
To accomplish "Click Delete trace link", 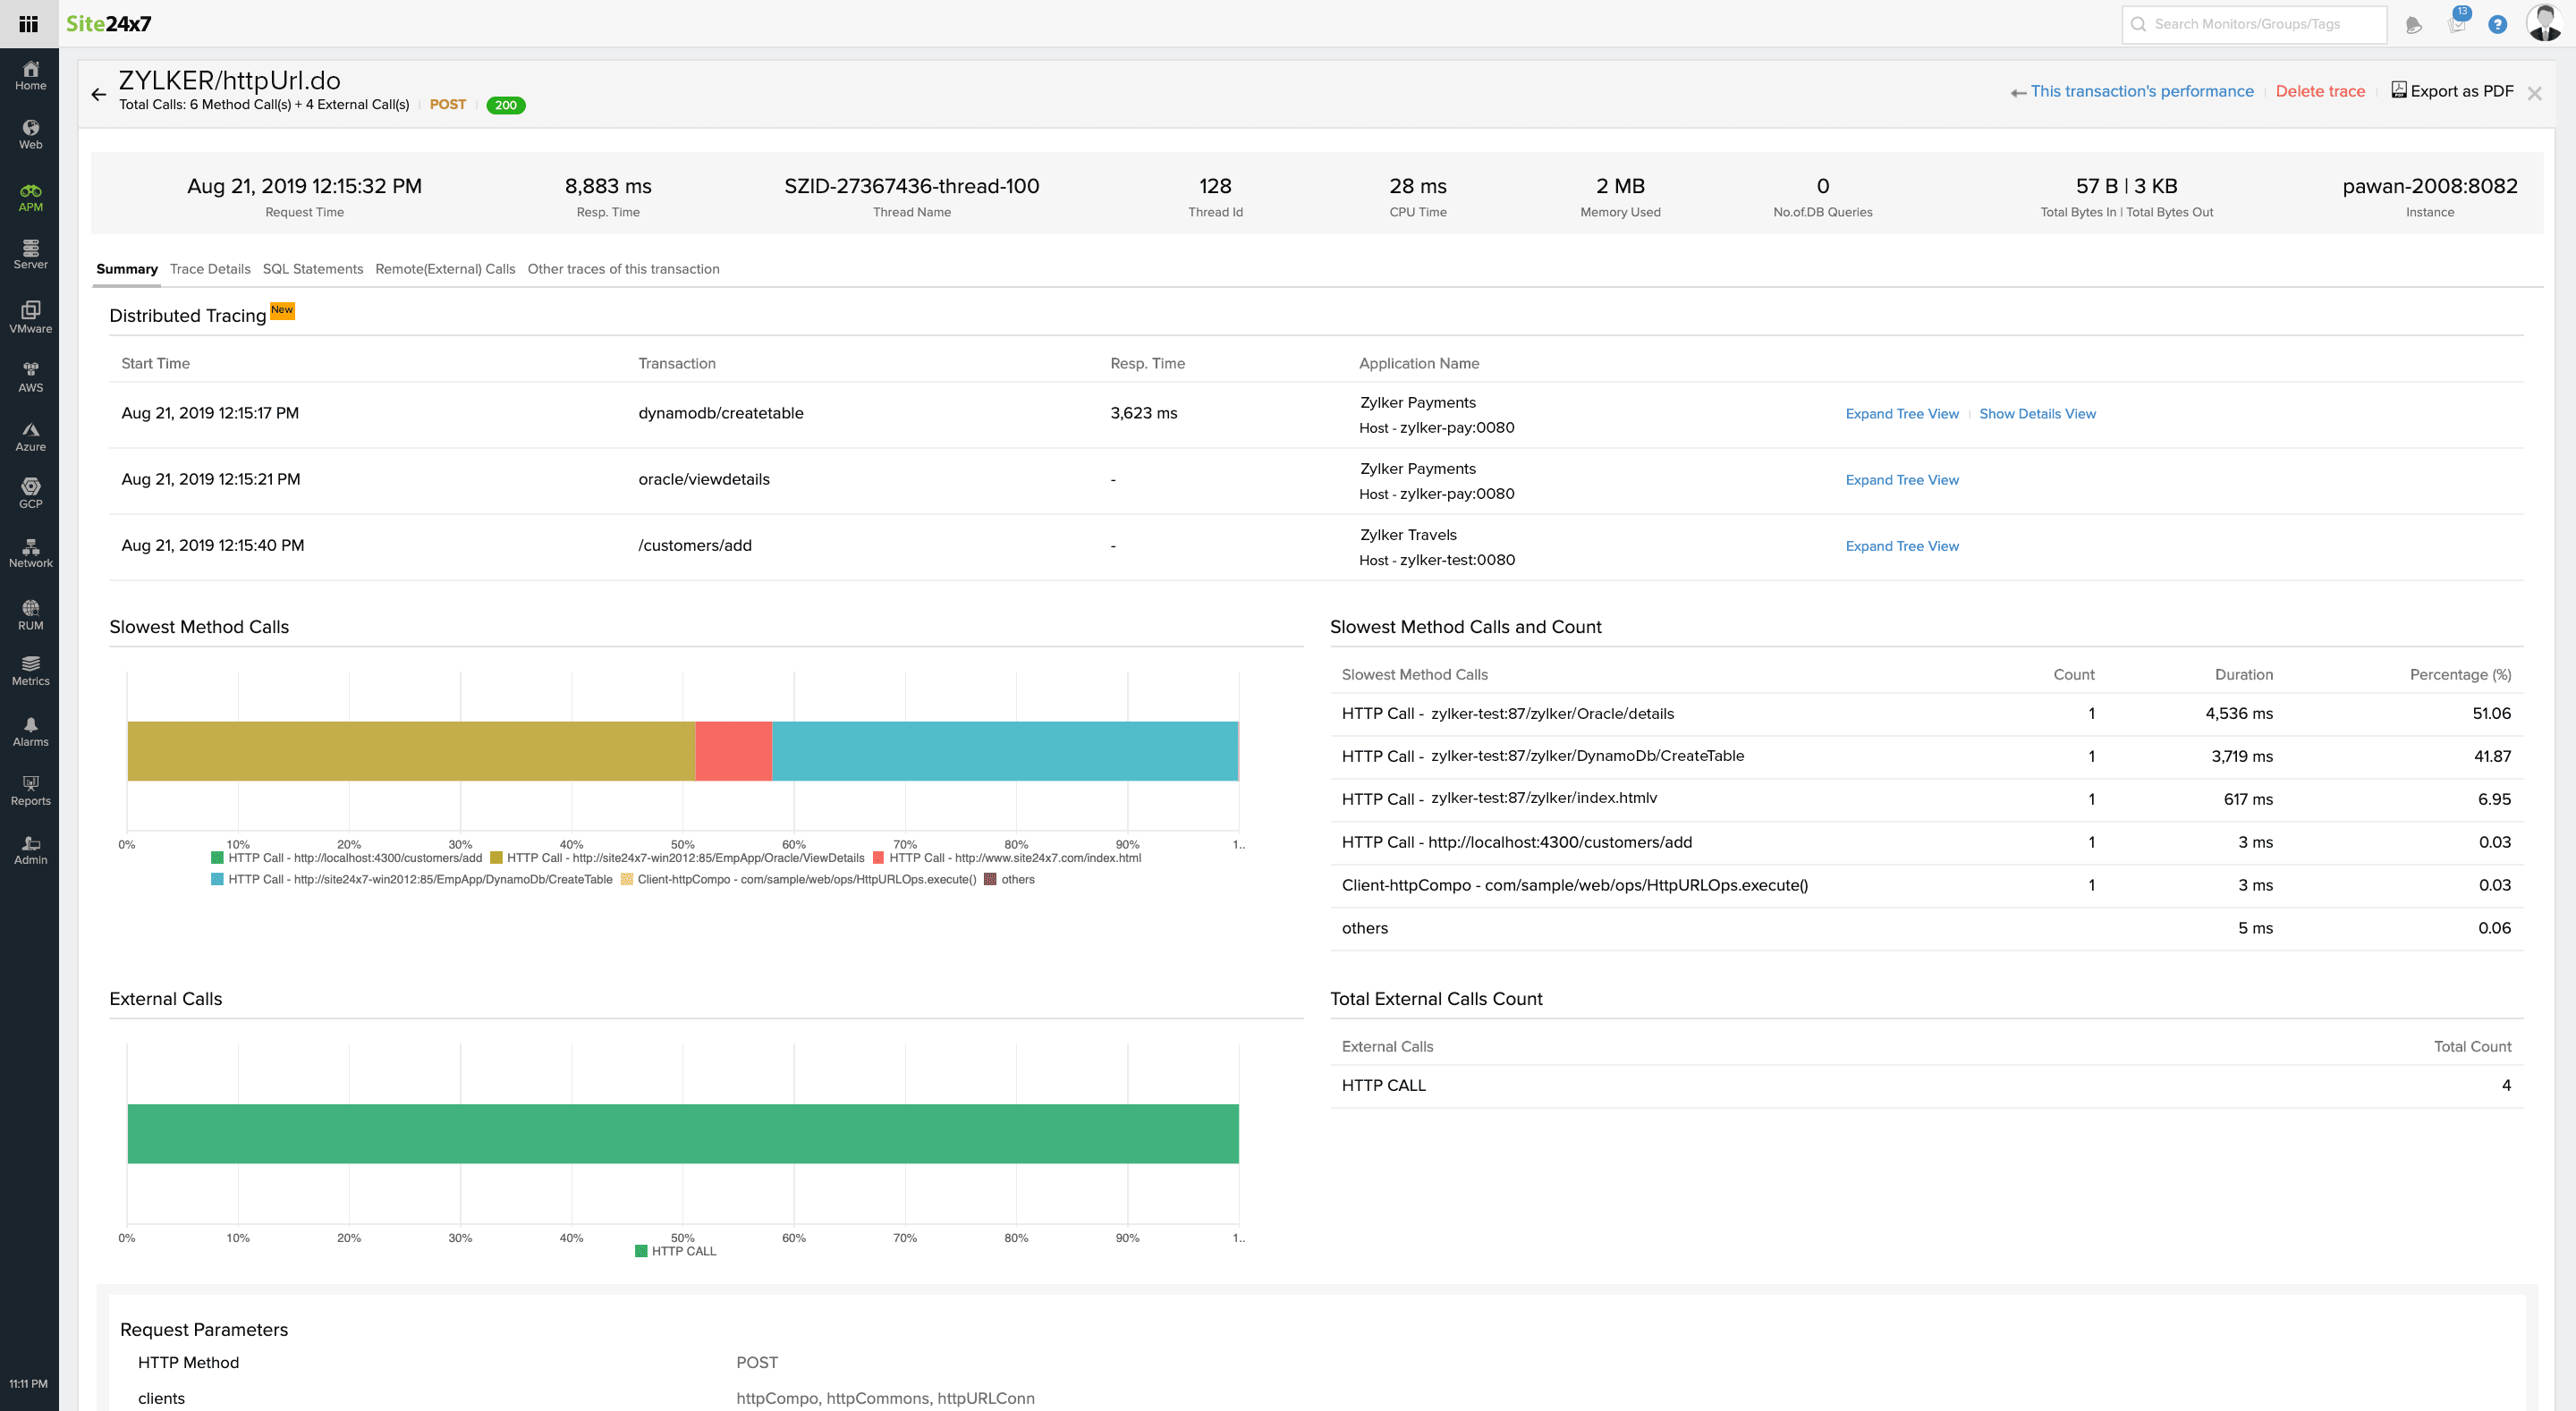I will click(x=2322, y=92).
